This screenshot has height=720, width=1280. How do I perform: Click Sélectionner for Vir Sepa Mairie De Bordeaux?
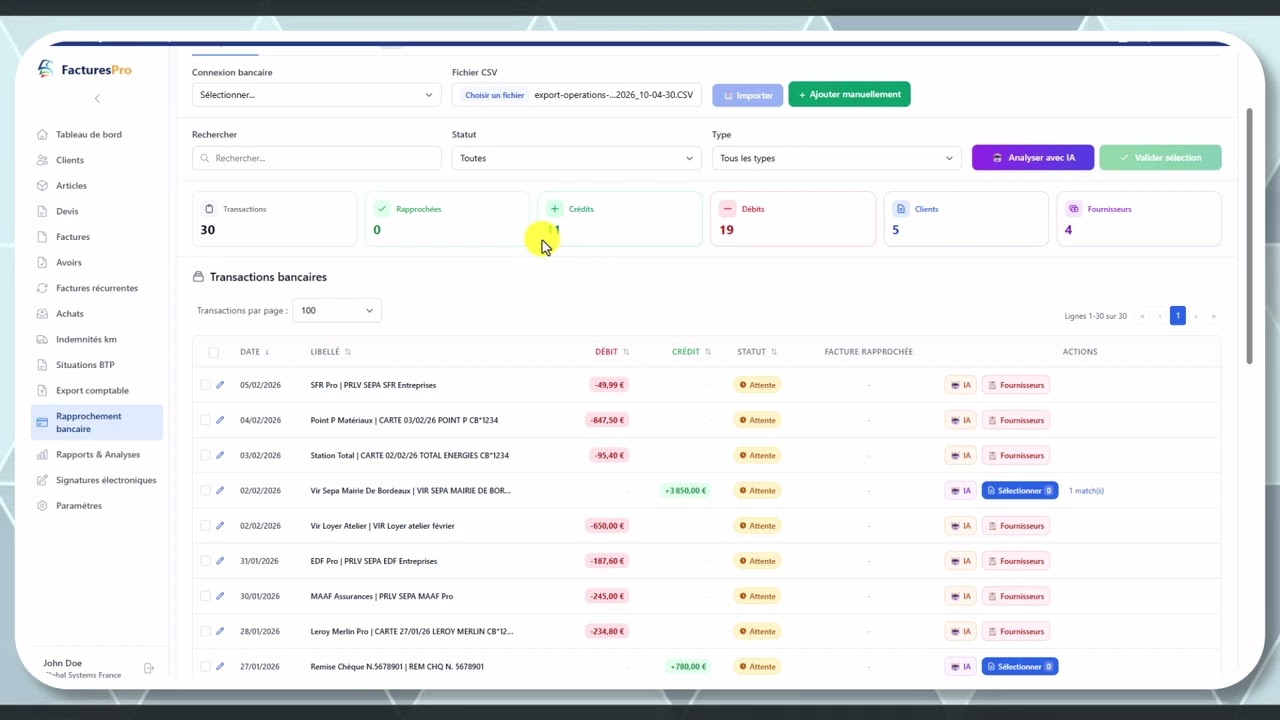coord(1020,490)
